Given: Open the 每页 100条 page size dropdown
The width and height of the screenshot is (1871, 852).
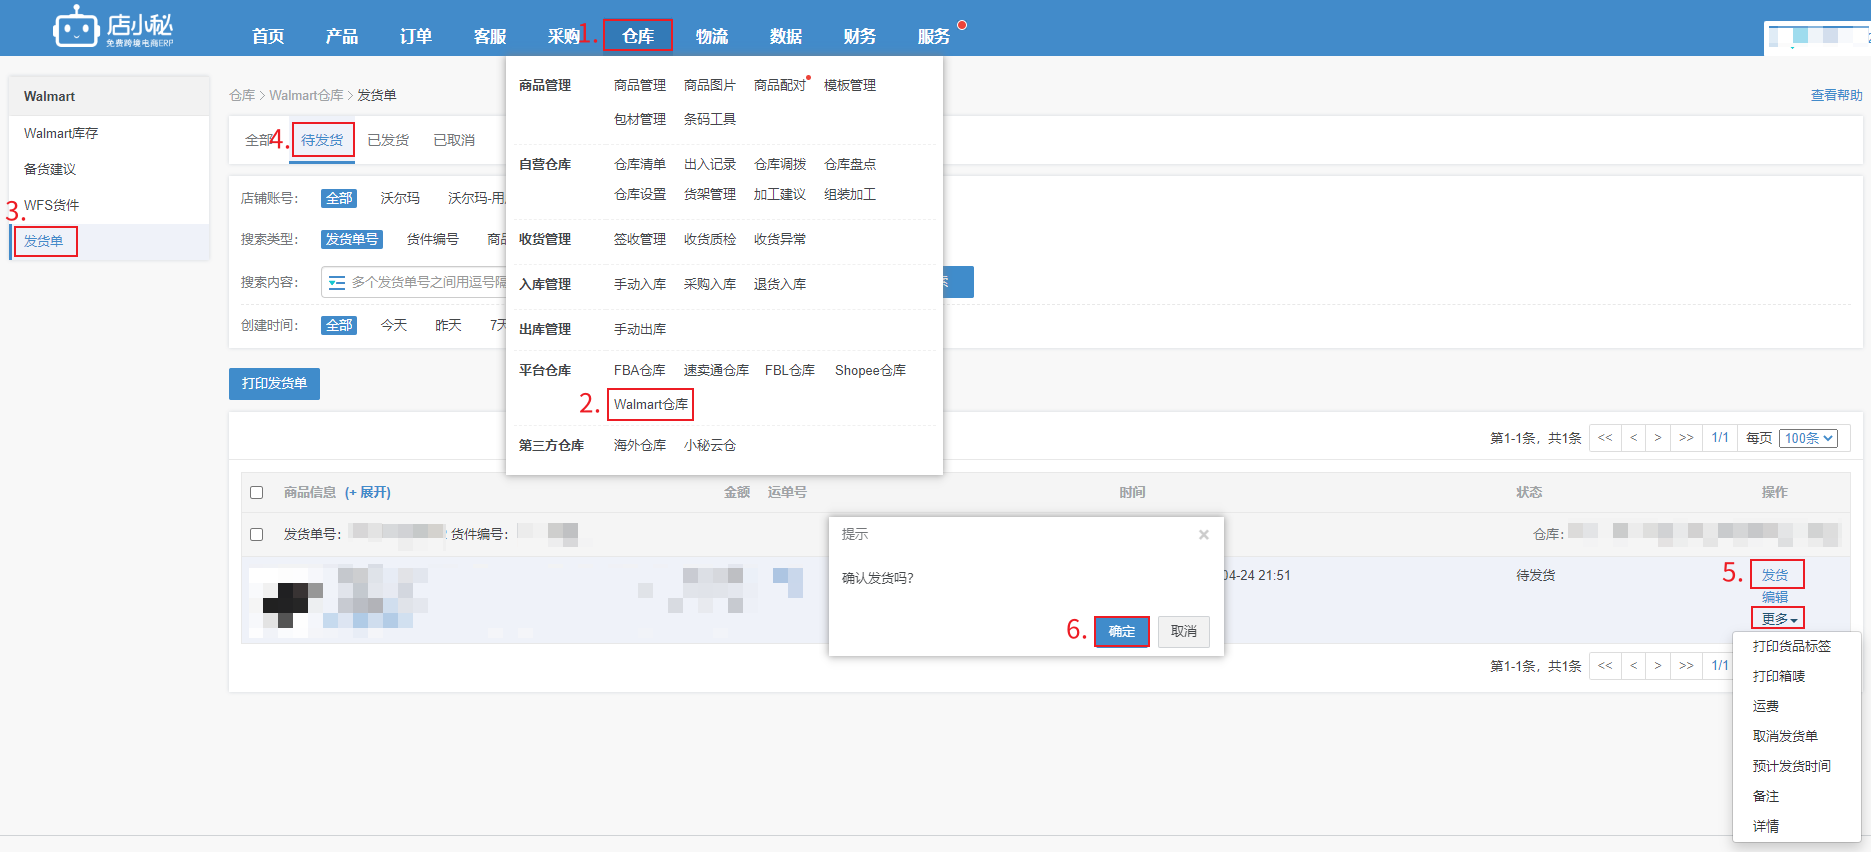Looking at the screenshot, I should pos(1810,438).
